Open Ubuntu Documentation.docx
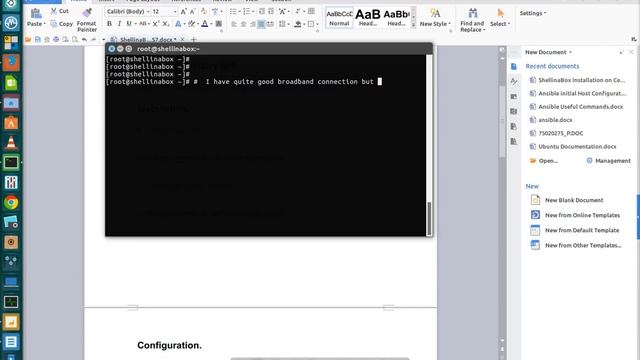The image size is (640, 360). [x=573, y=147]
